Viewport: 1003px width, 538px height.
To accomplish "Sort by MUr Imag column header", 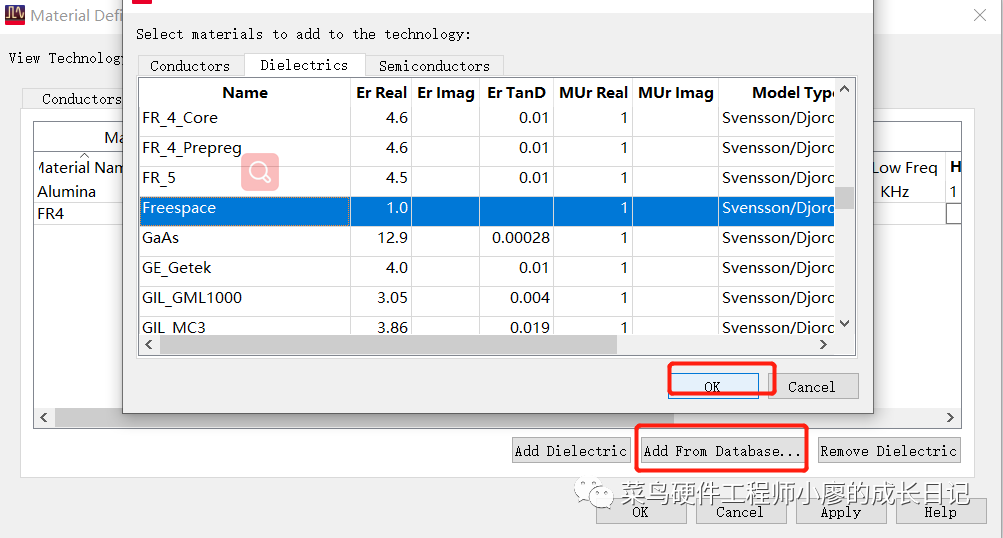I will (675, 93).
